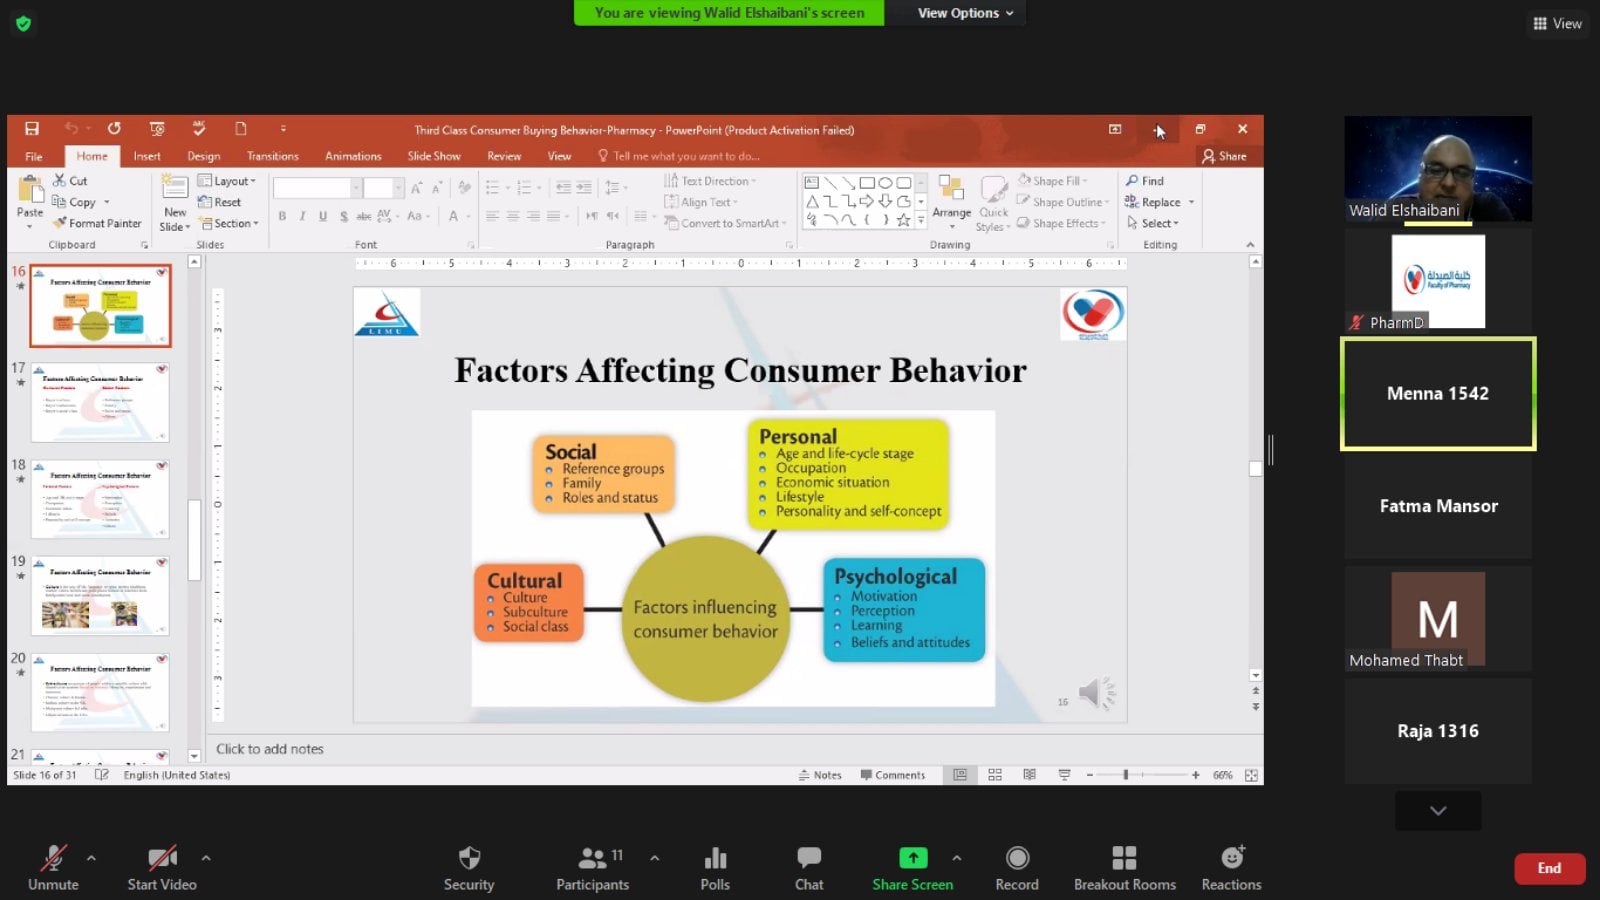Screen dimensions: 1600x900
Task: Open the Polls icon
Action: point(715,868)
